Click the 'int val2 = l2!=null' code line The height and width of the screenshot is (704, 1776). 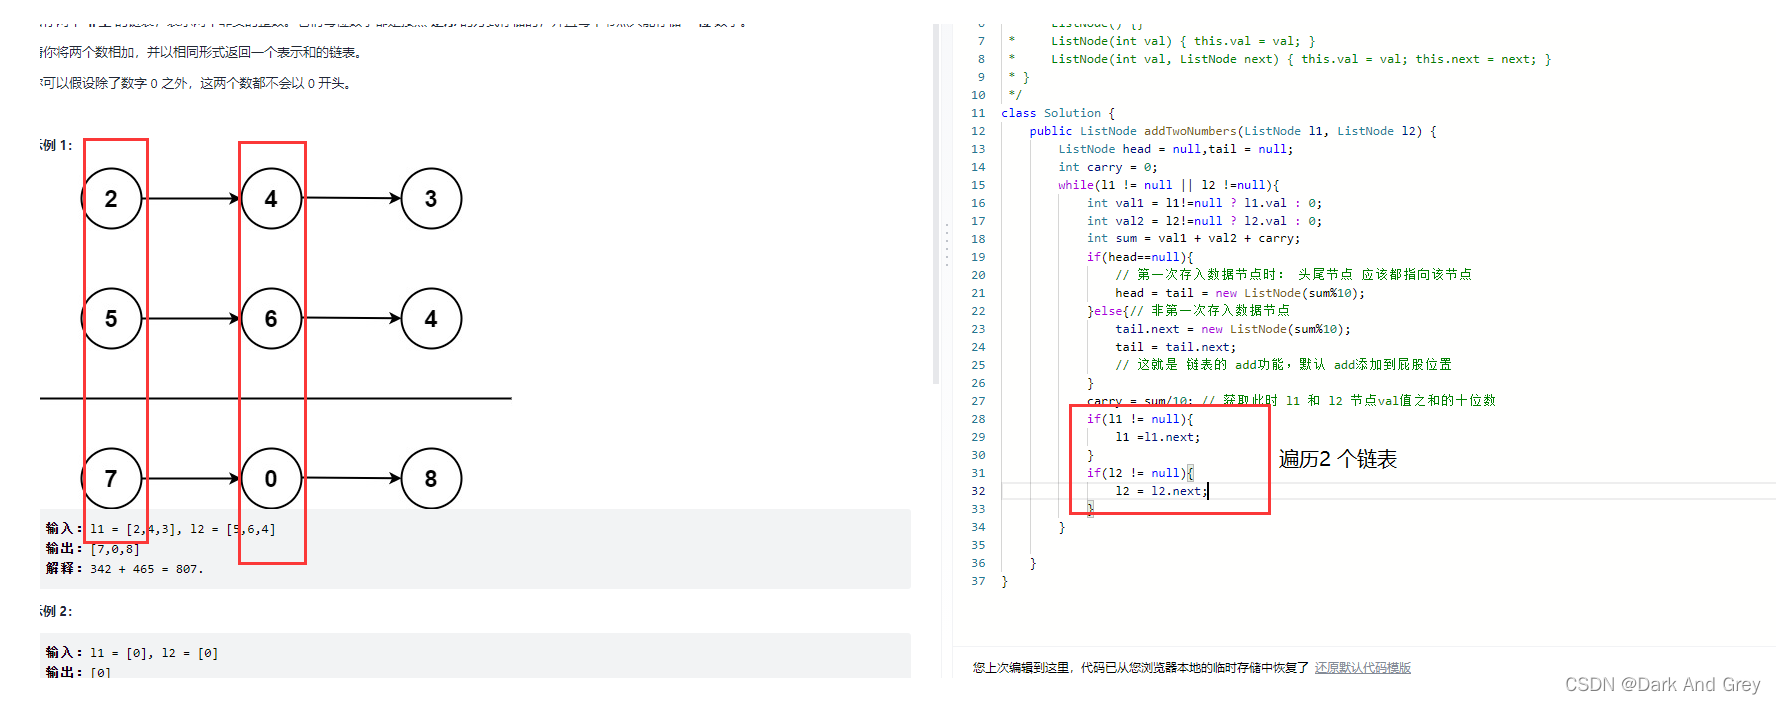click(1204, 221)
